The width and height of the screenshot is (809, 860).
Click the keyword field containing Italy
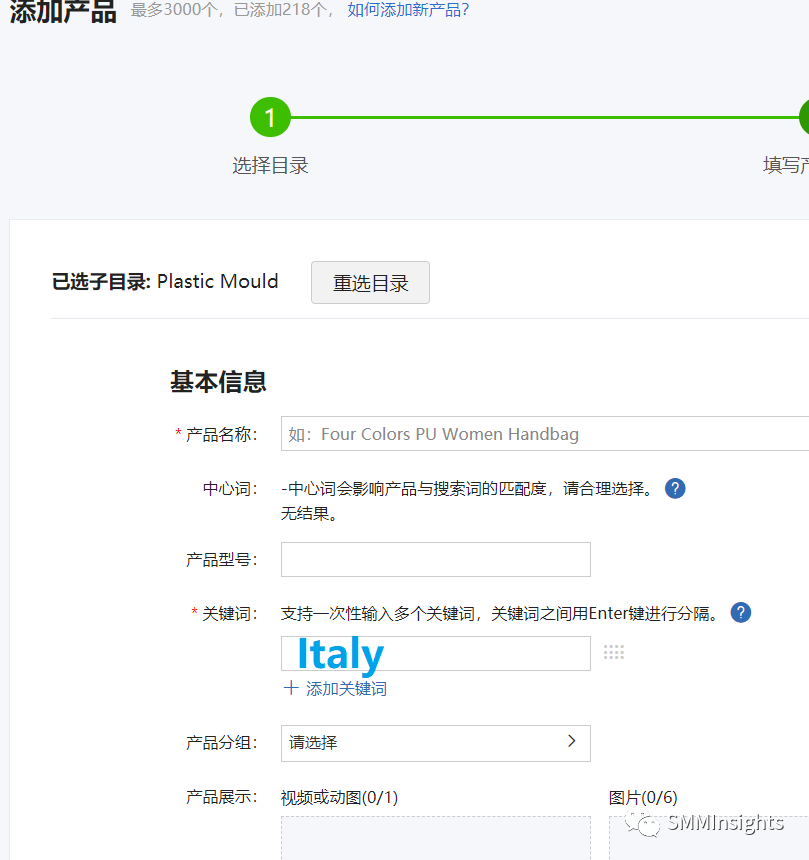(435, 654)
